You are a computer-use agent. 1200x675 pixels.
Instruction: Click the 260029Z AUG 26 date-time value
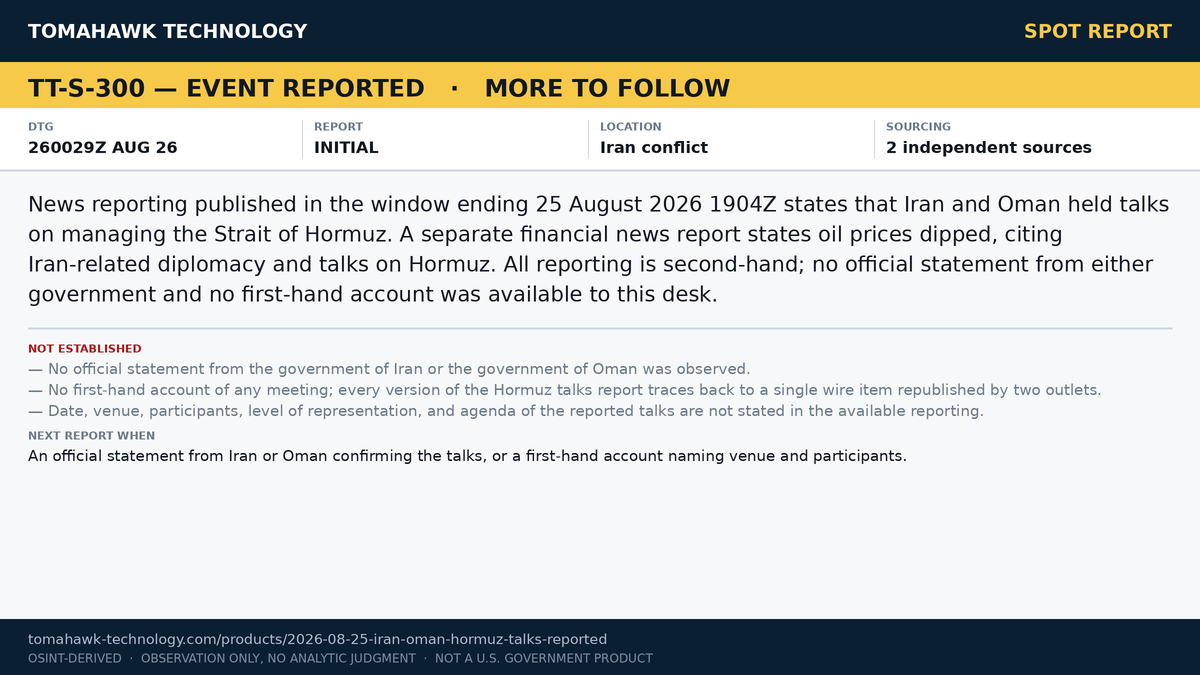(x=103, y=147)
